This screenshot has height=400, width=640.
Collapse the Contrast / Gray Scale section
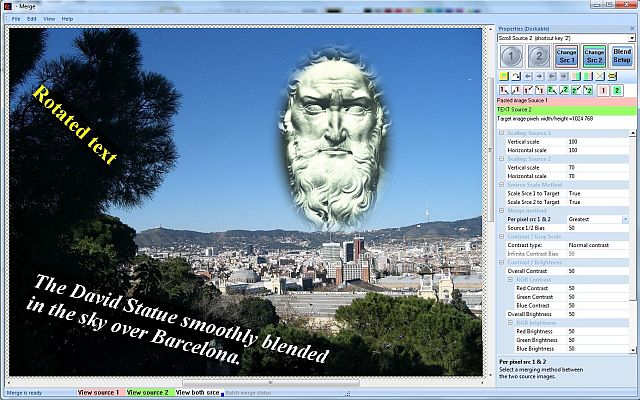point(502,236)
